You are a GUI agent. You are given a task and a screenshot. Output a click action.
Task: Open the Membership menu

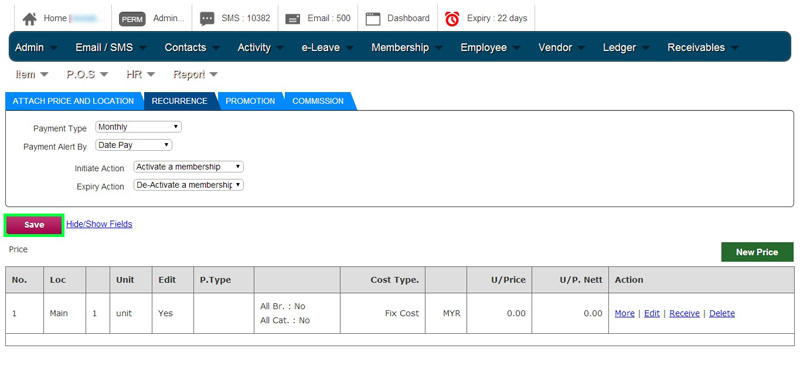tap(407, 47)
